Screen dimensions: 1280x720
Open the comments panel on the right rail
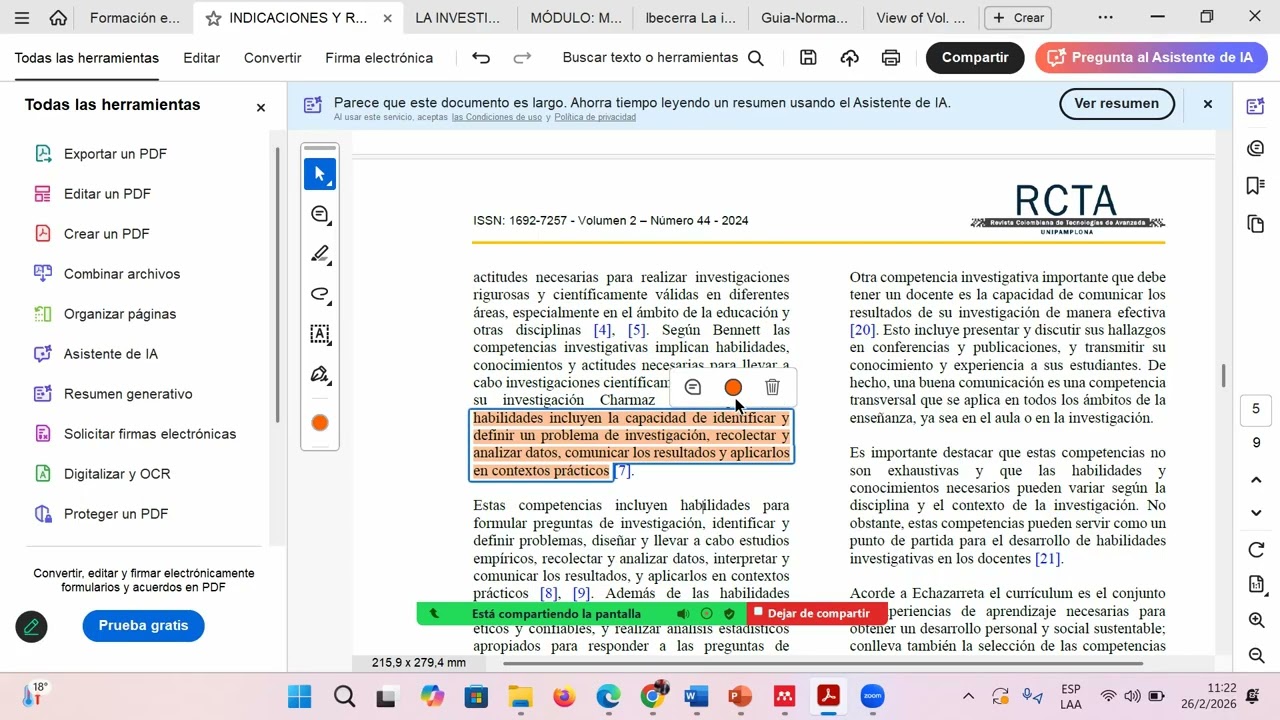(x=1256, y=148)
